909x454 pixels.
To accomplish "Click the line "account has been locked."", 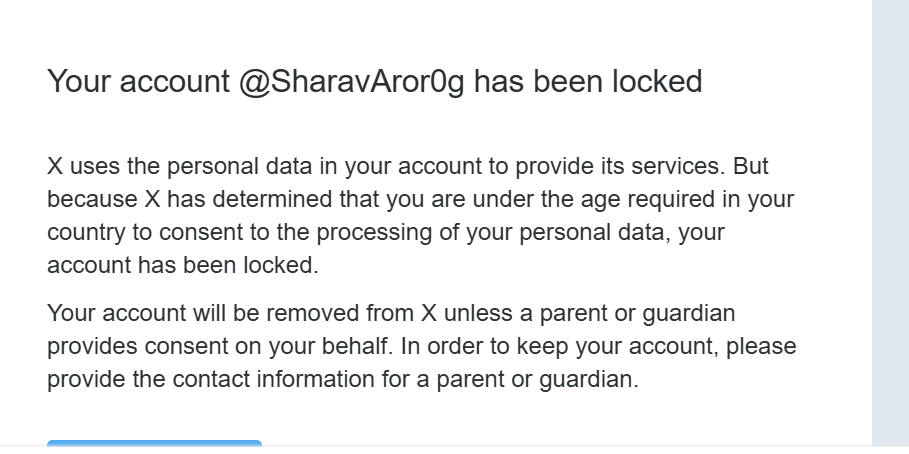I will [182, 266].
